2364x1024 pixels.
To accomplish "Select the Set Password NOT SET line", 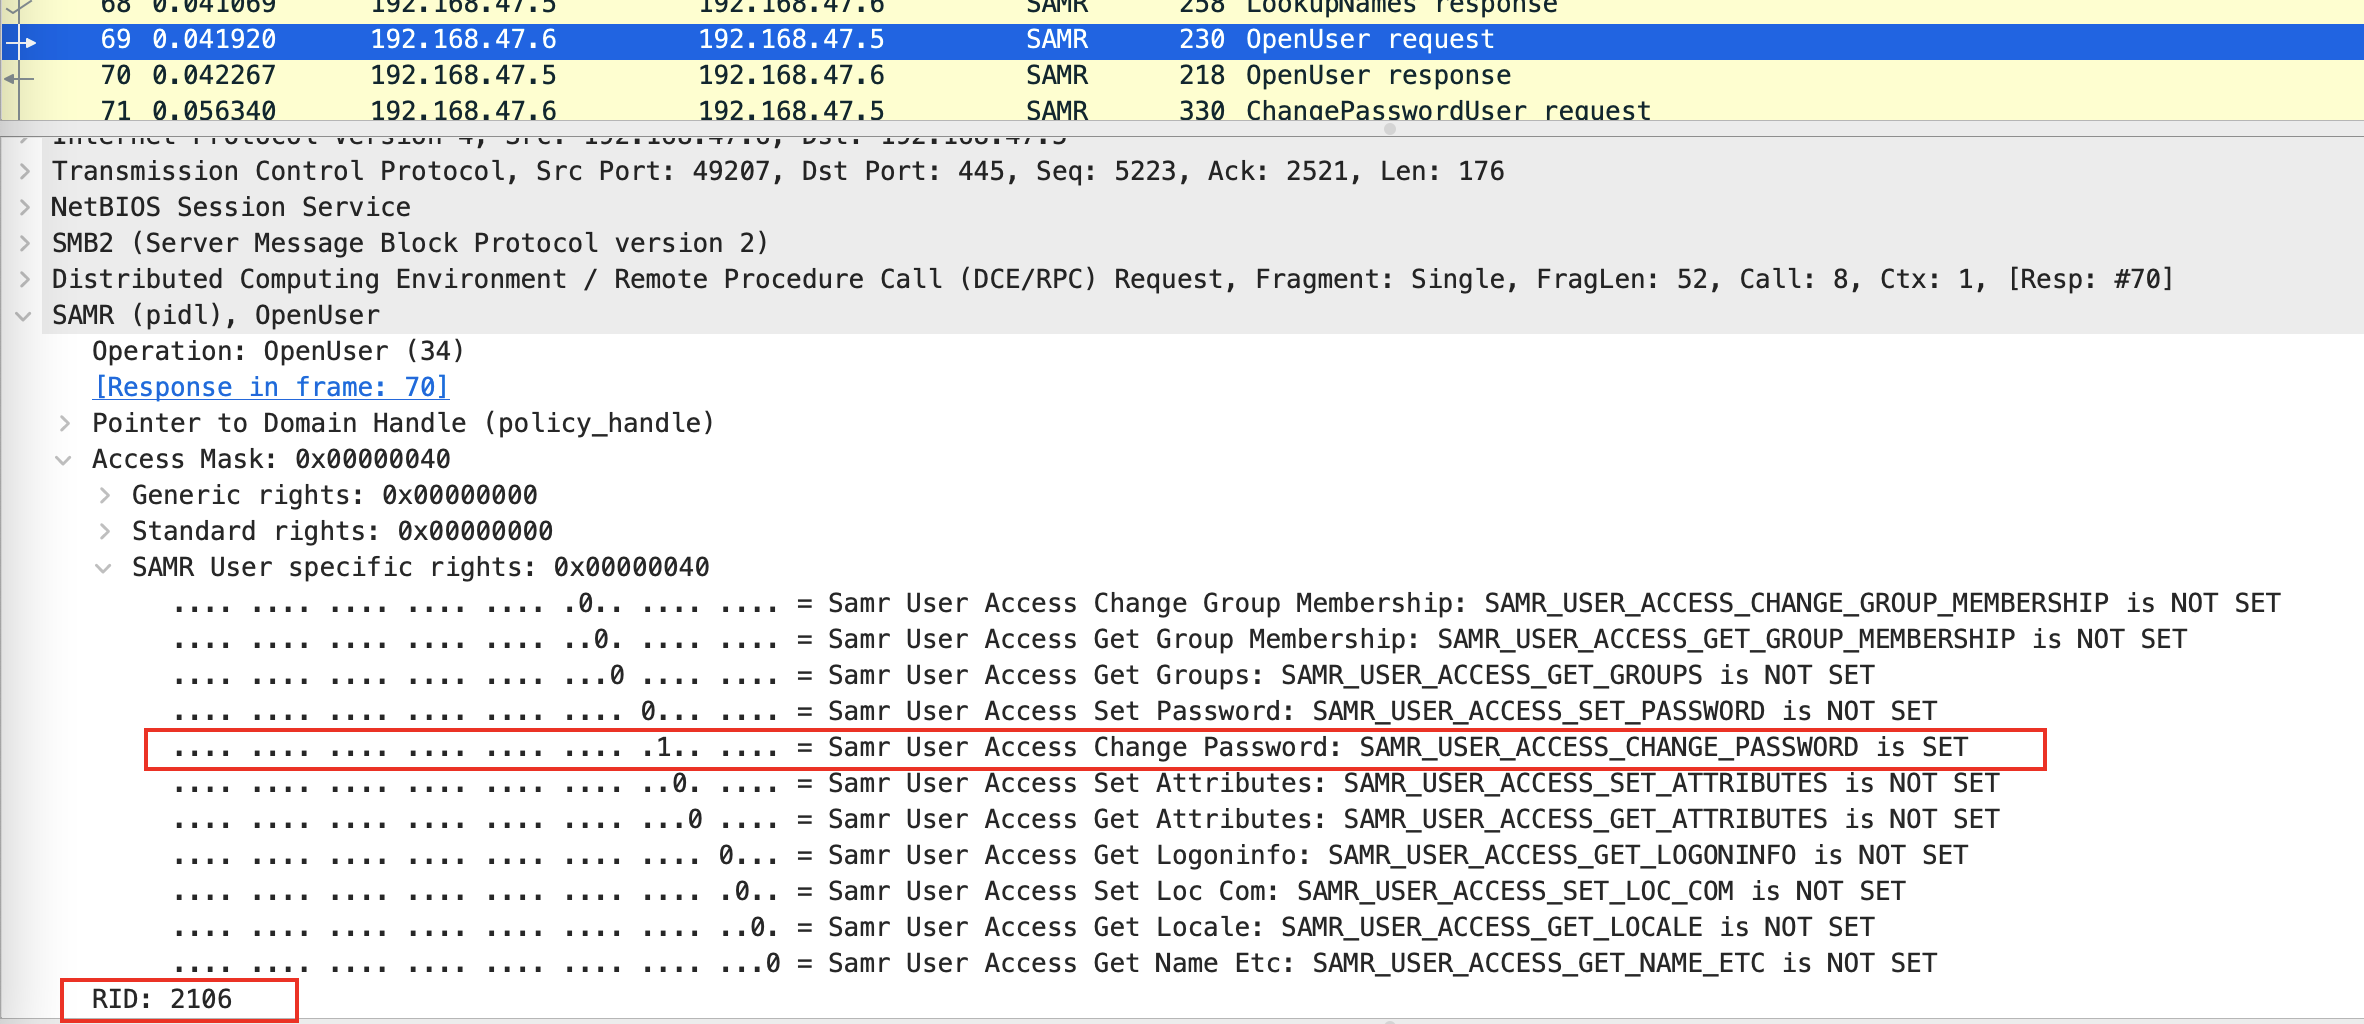I will pyautogui.click(x=1055, y=711).
